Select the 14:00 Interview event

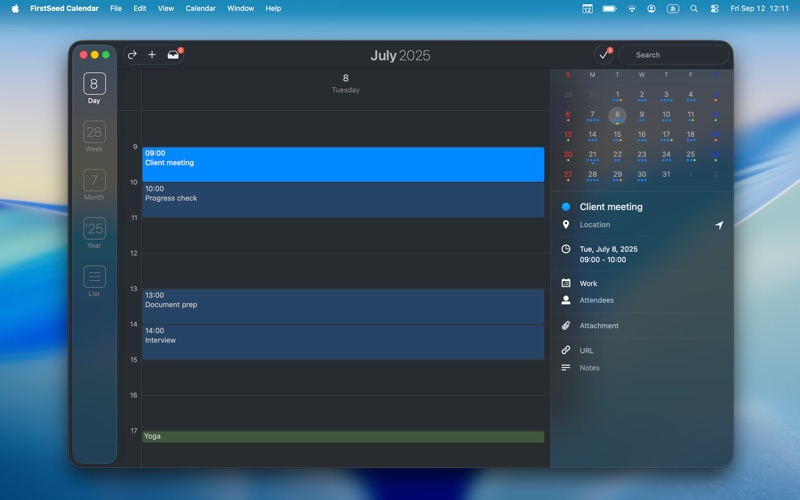click(x=343, y=341)
